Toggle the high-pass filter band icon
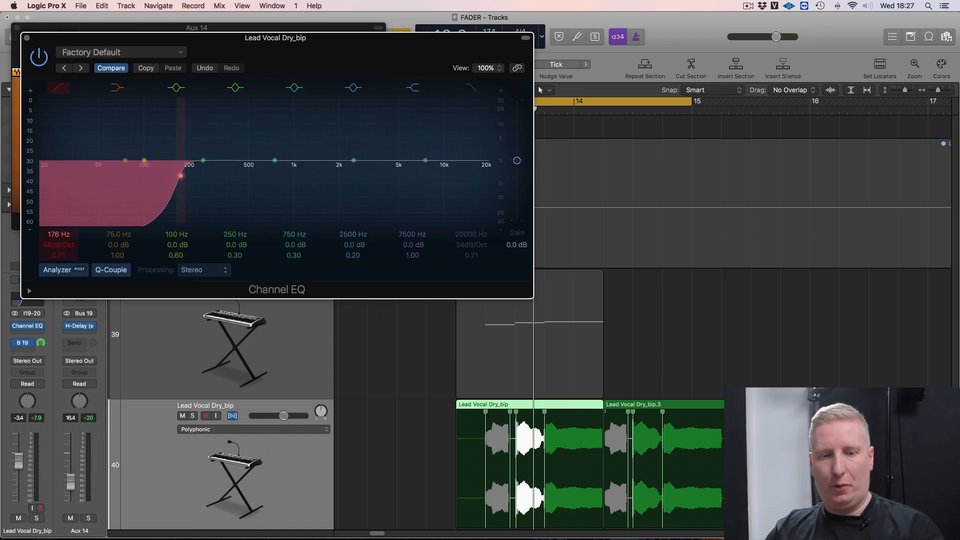960x540 pixels. click(59, 88)
